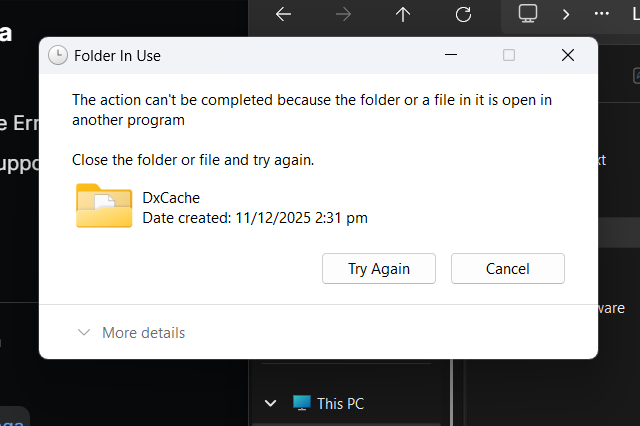Image resolution: width=640 pixels, height=426 pixels.
Task: Expand More details in the dialog
Action: (131, 333)
